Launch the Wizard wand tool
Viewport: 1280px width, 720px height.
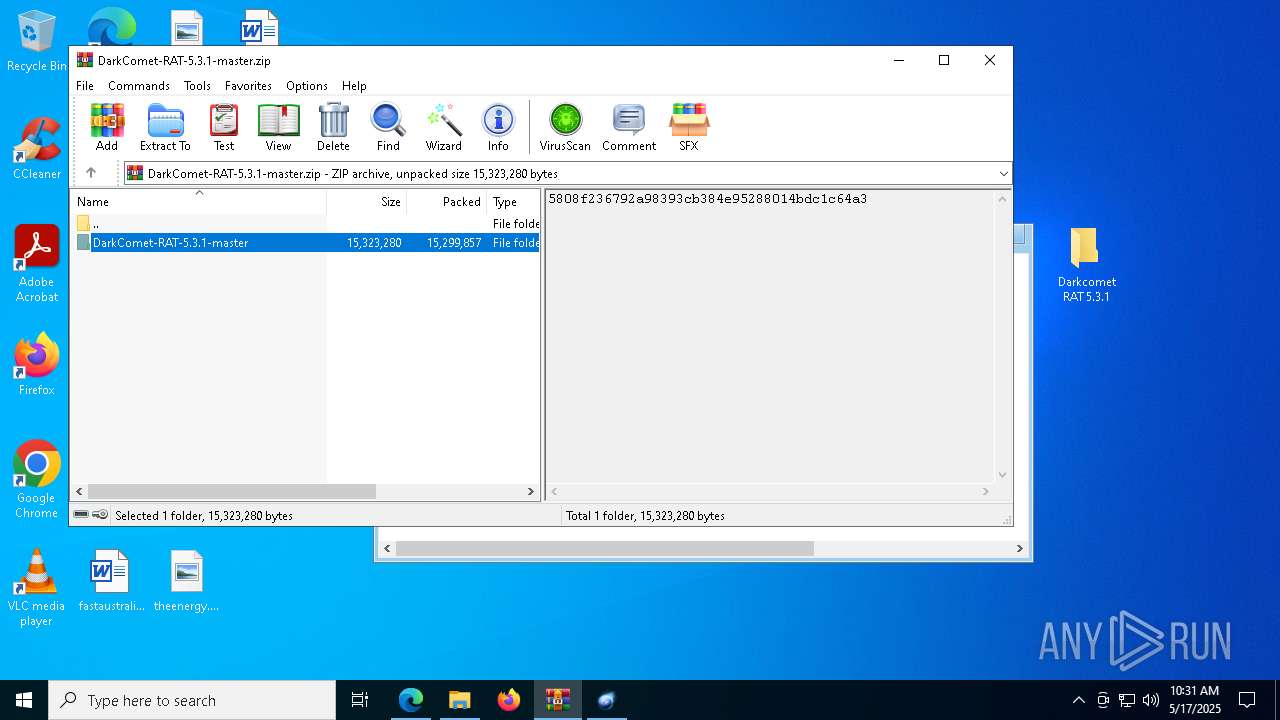pyautogui.click(x=443, y=127)
